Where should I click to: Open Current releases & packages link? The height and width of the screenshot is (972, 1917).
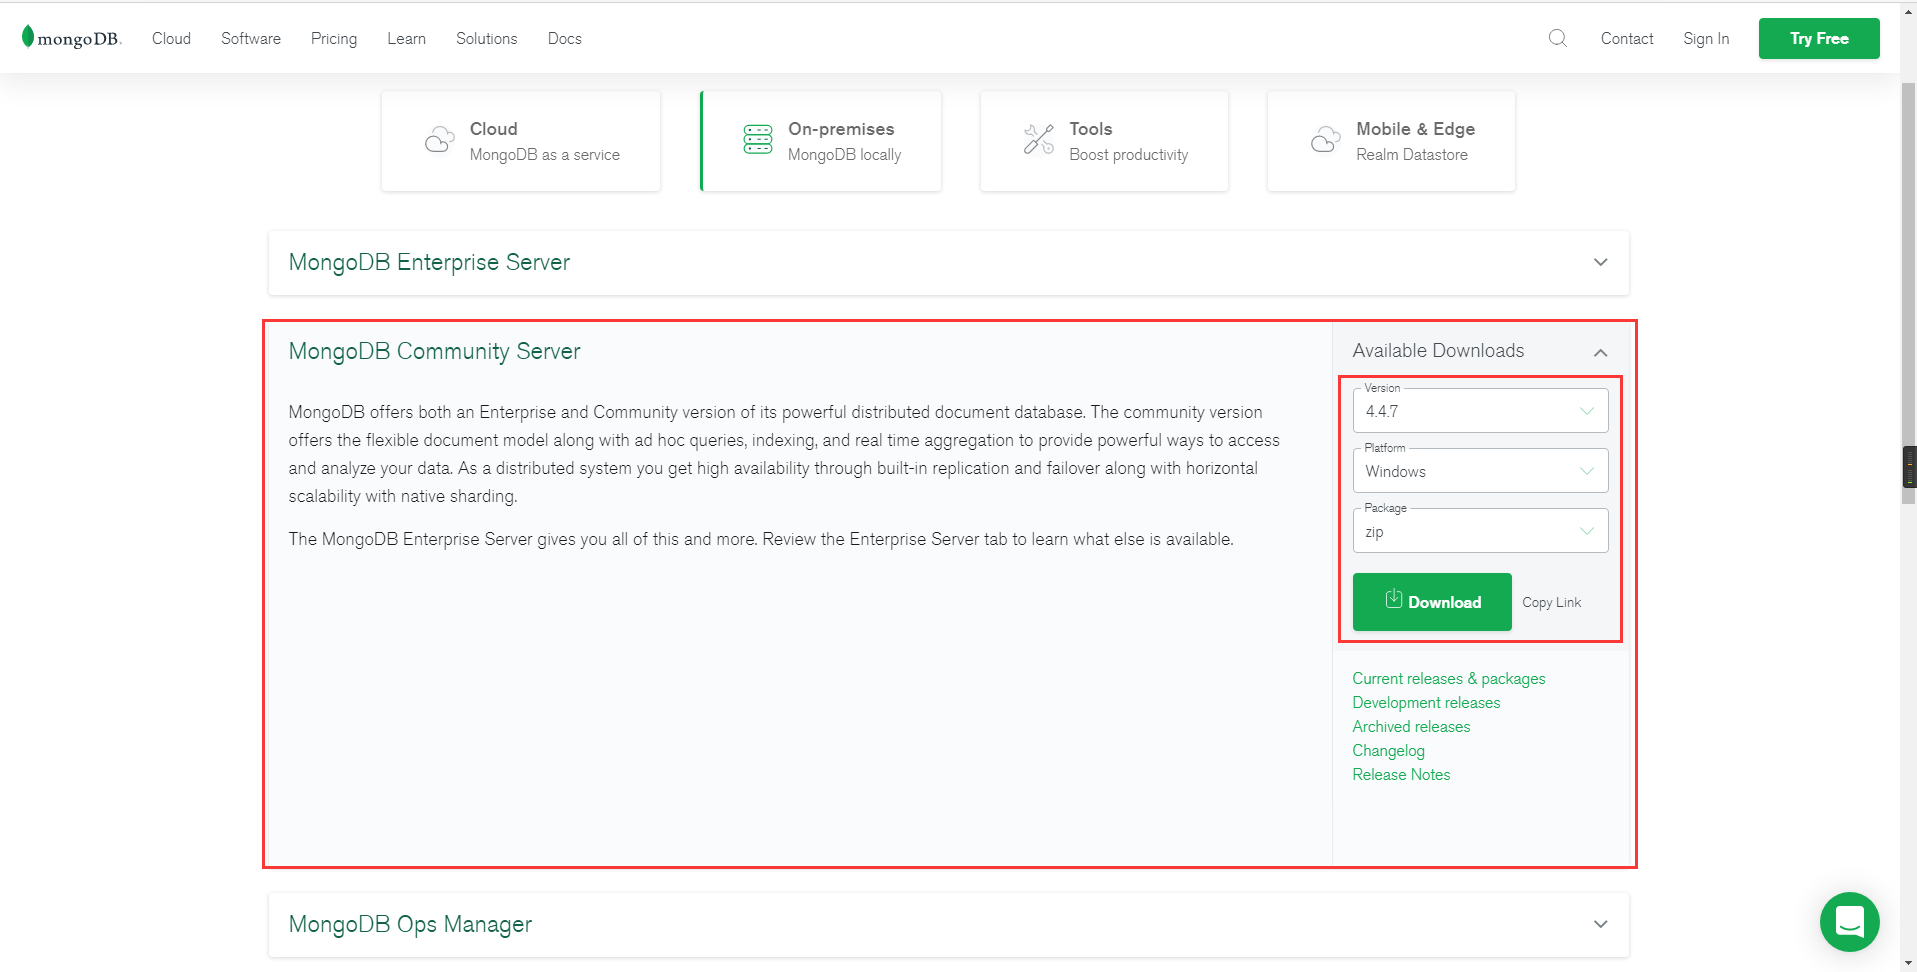1449,679
